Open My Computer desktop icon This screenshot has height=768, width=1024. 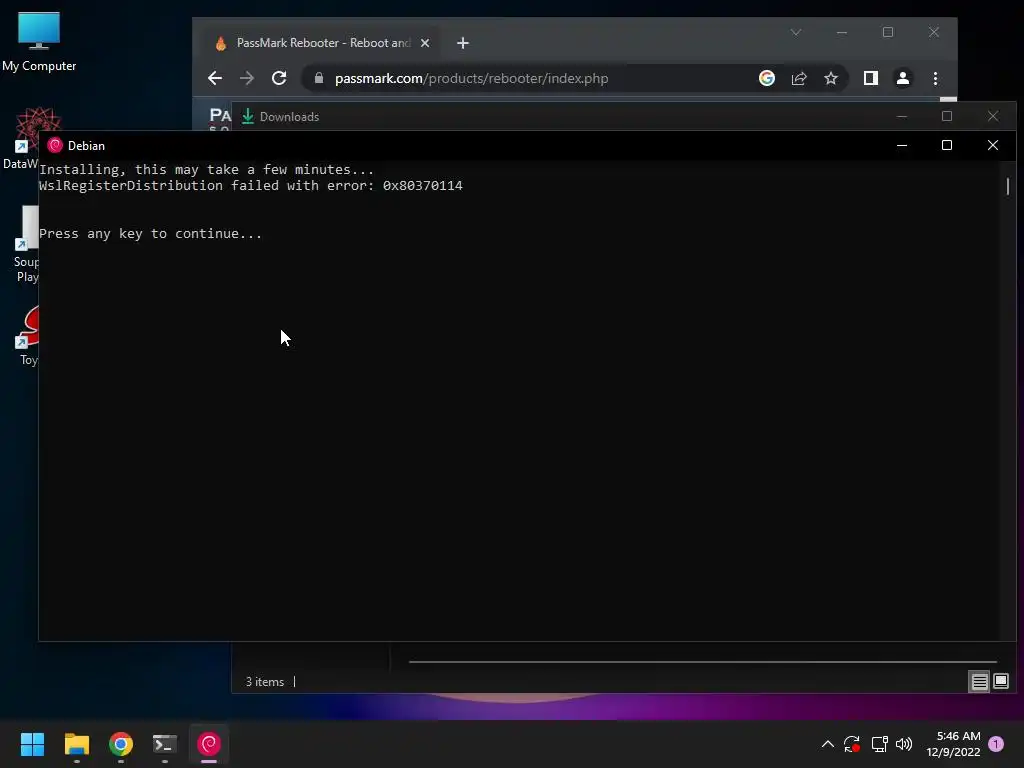[39, 42]
